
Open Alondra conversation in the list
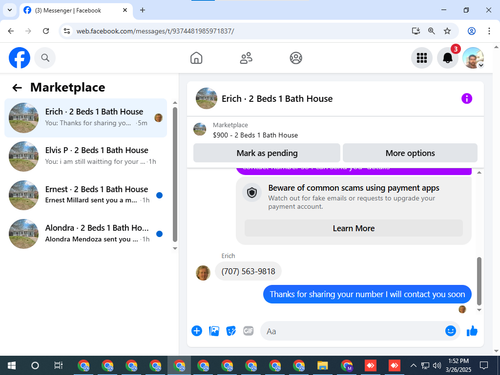86,234
